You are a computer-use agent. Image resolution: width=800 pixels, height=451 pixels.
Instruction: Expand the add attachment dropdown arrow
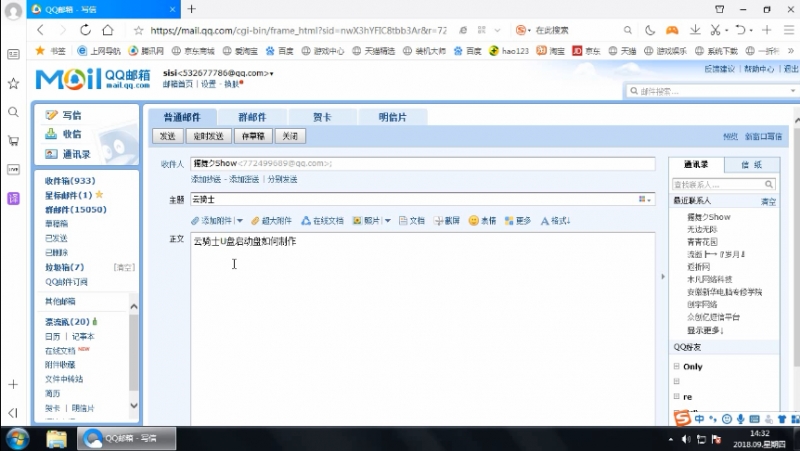[239, 221]
